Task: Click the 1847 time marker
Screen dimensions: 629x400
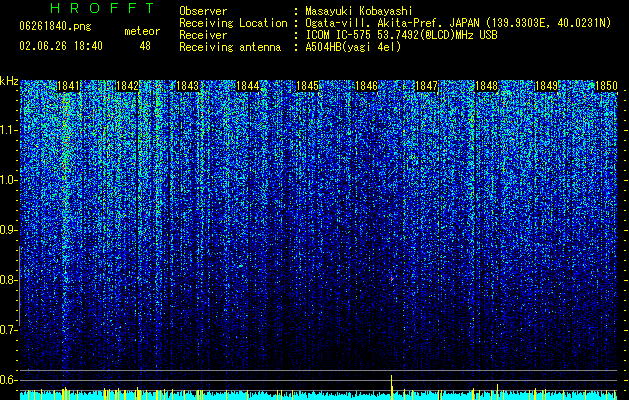Action: point(426,86)
